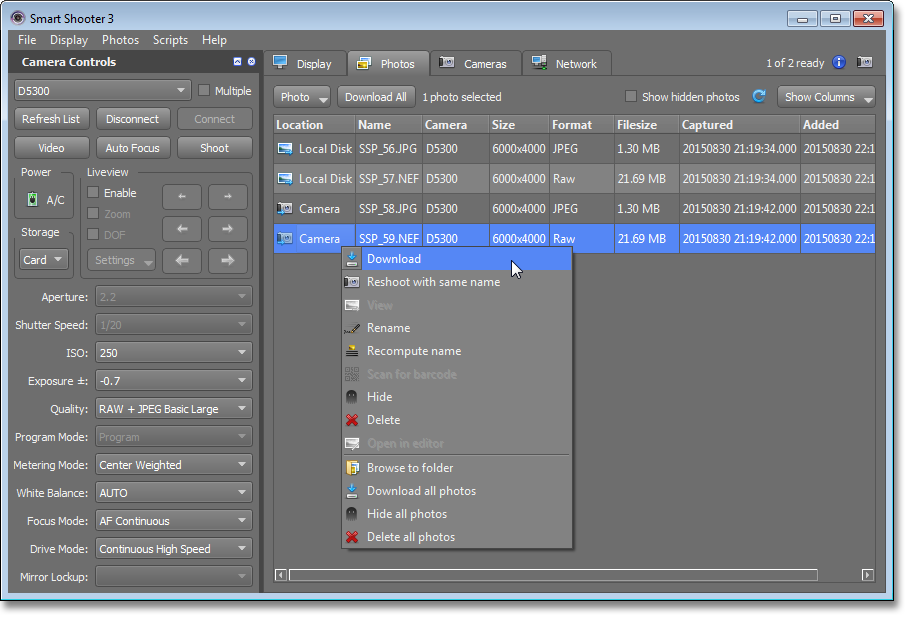Check Show hidden photos option
The width and height of the screenshot is (910, 617).
tap(631, 97)
